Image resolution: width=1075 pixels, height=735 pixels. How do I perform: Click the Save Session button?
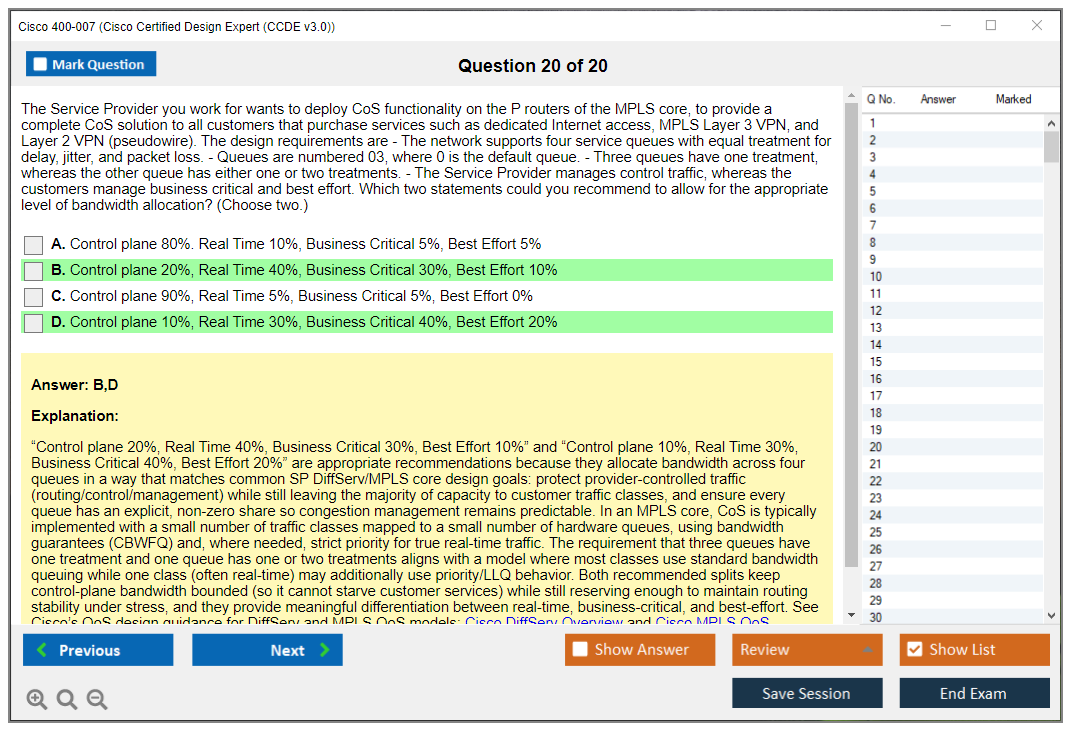pyautogui.click(x=806, y=693)
